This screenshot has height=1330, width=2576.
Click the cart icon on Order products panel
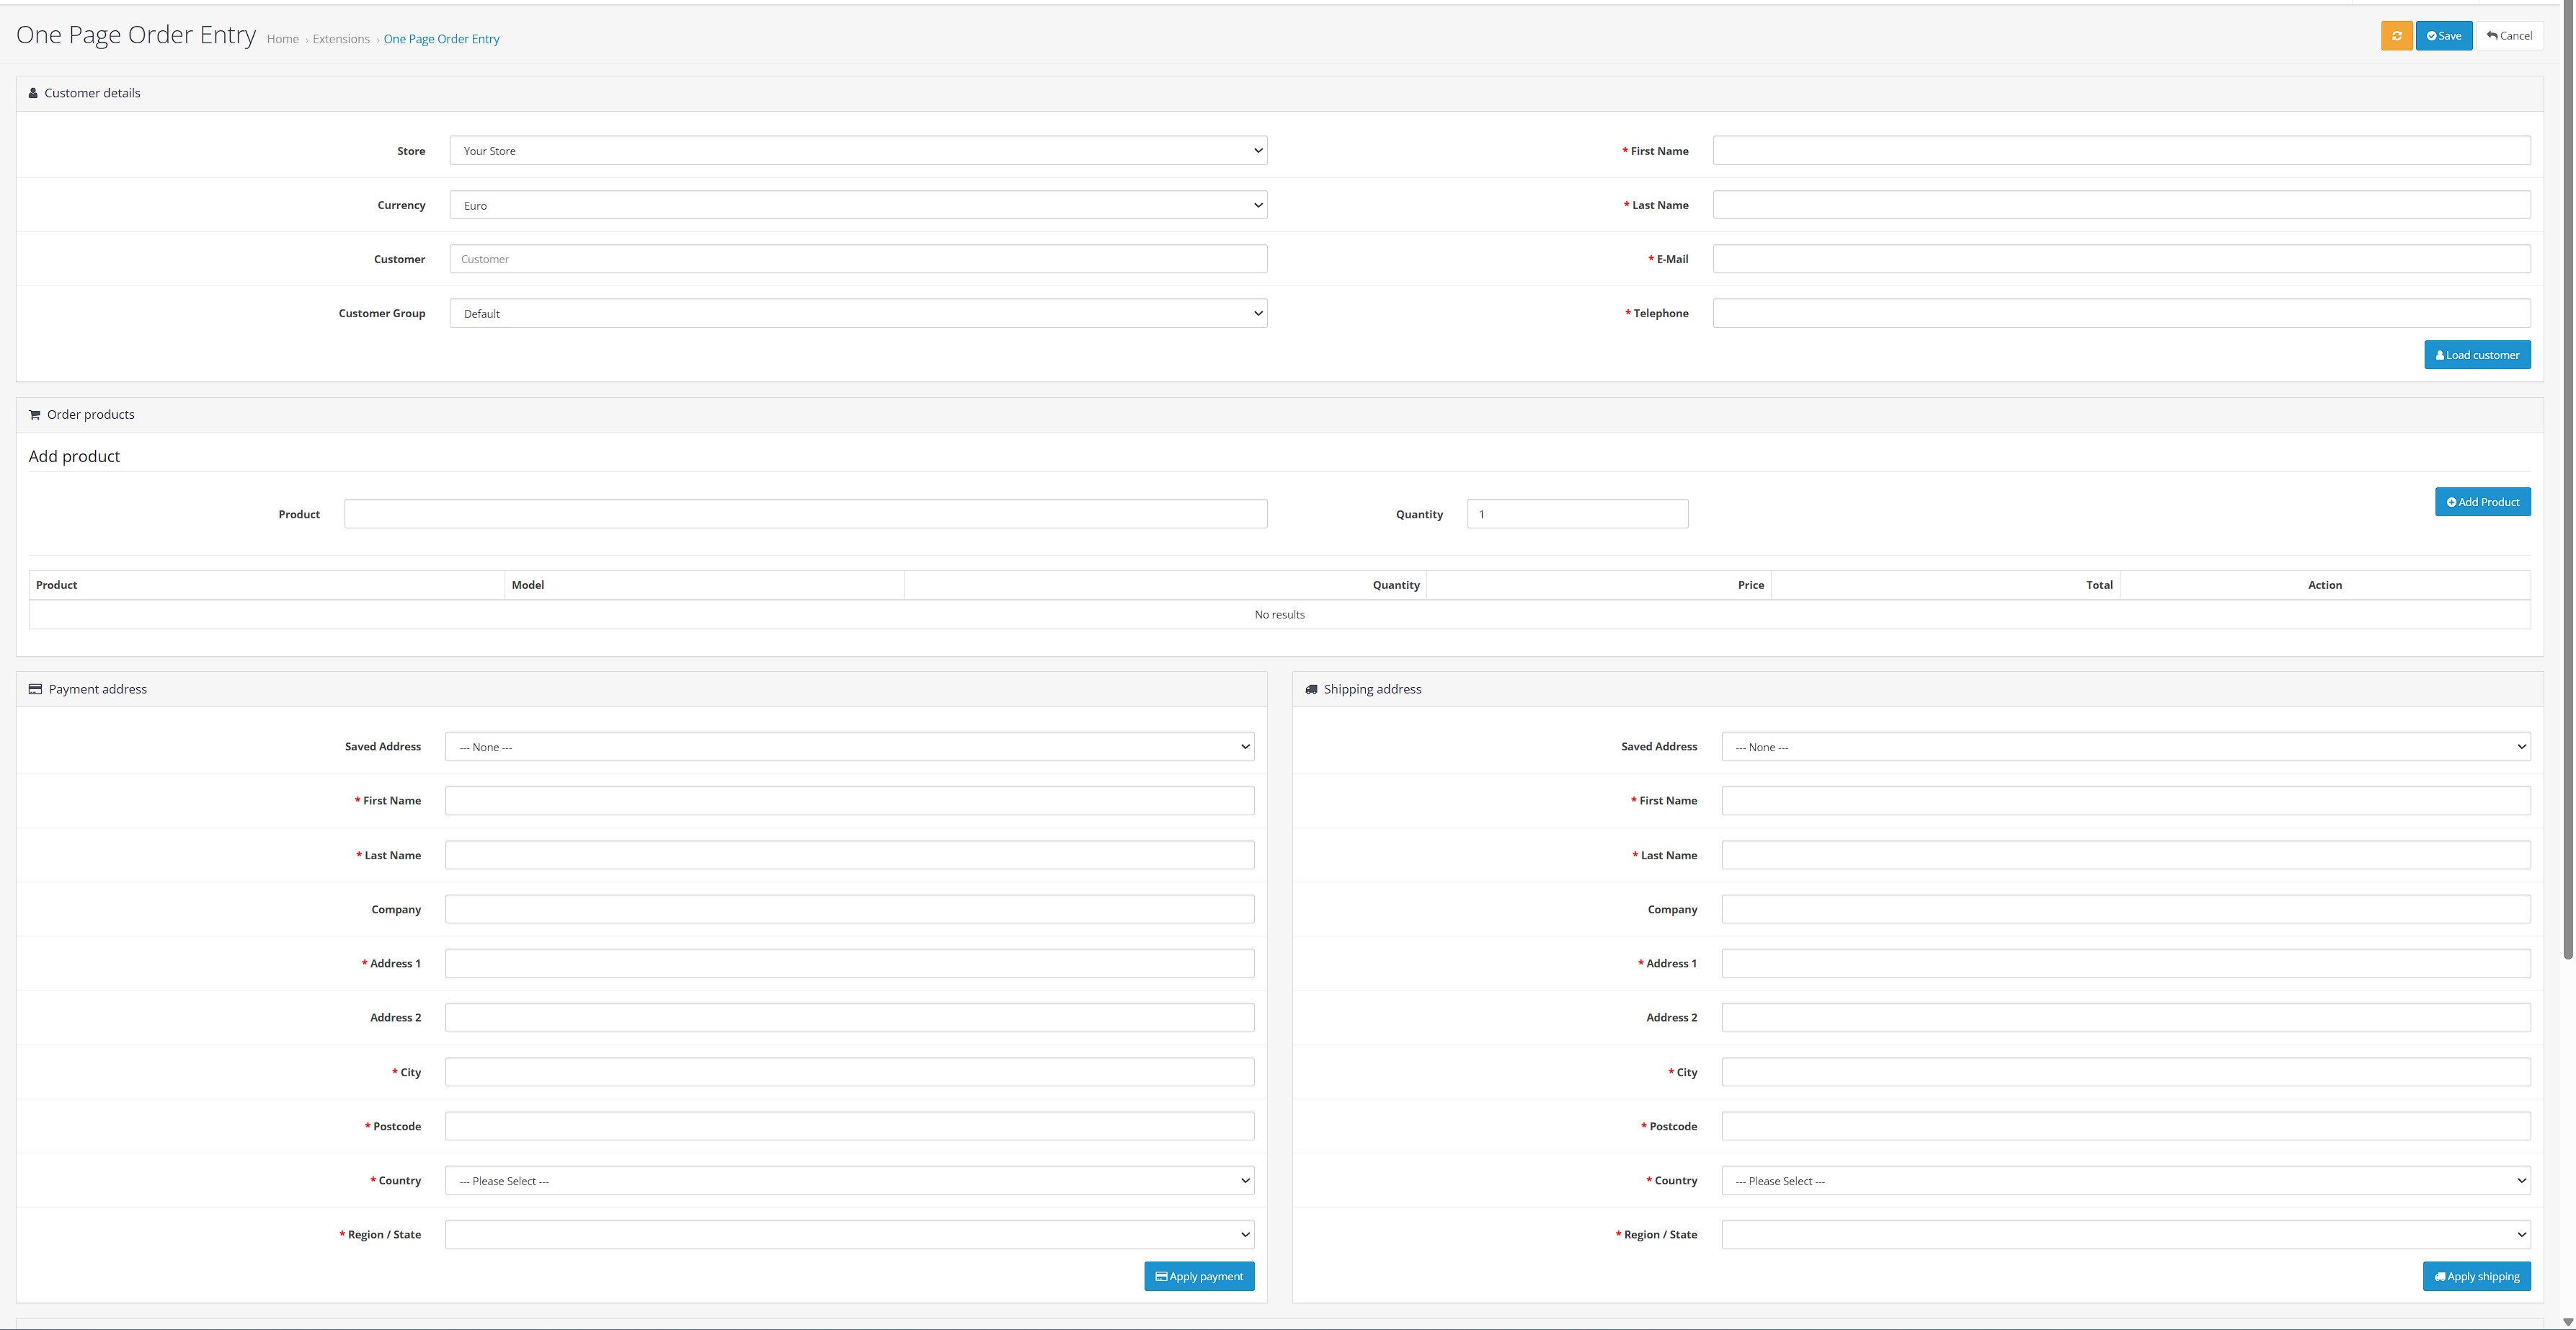(35, 414)
